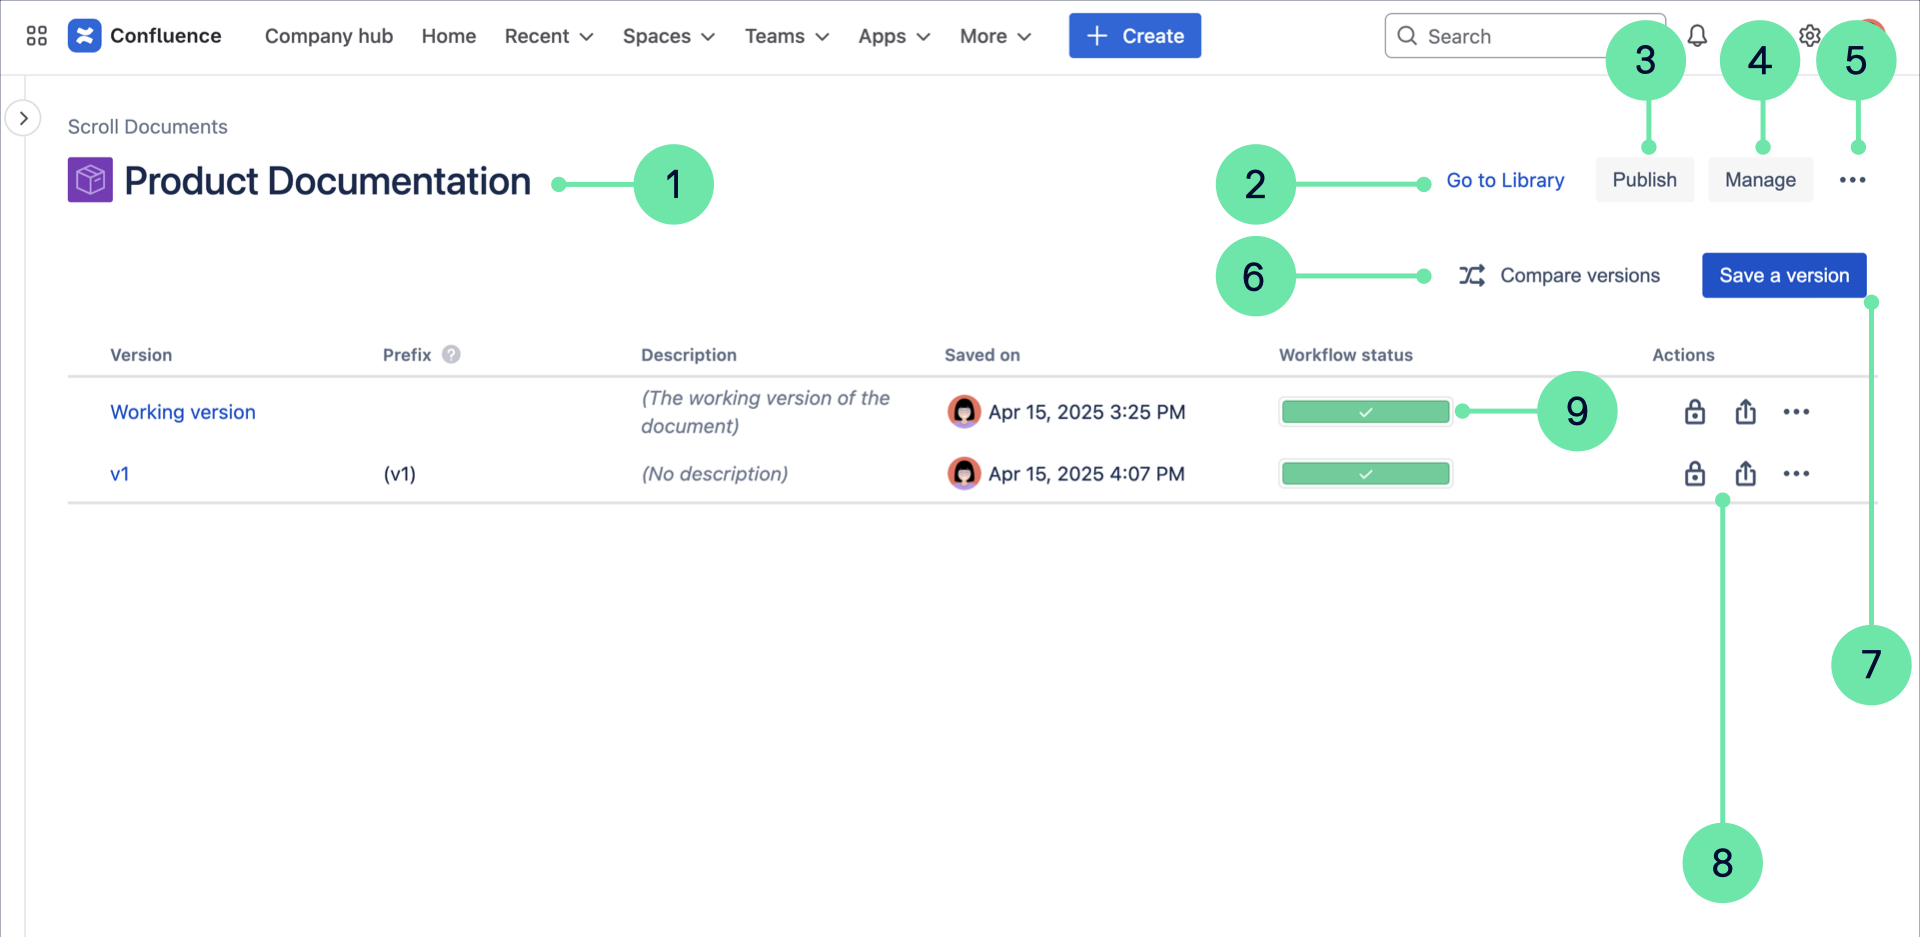Expand the Spaces dropdown
Viewport: 1920px width, 937px height.
coord(668,36)
